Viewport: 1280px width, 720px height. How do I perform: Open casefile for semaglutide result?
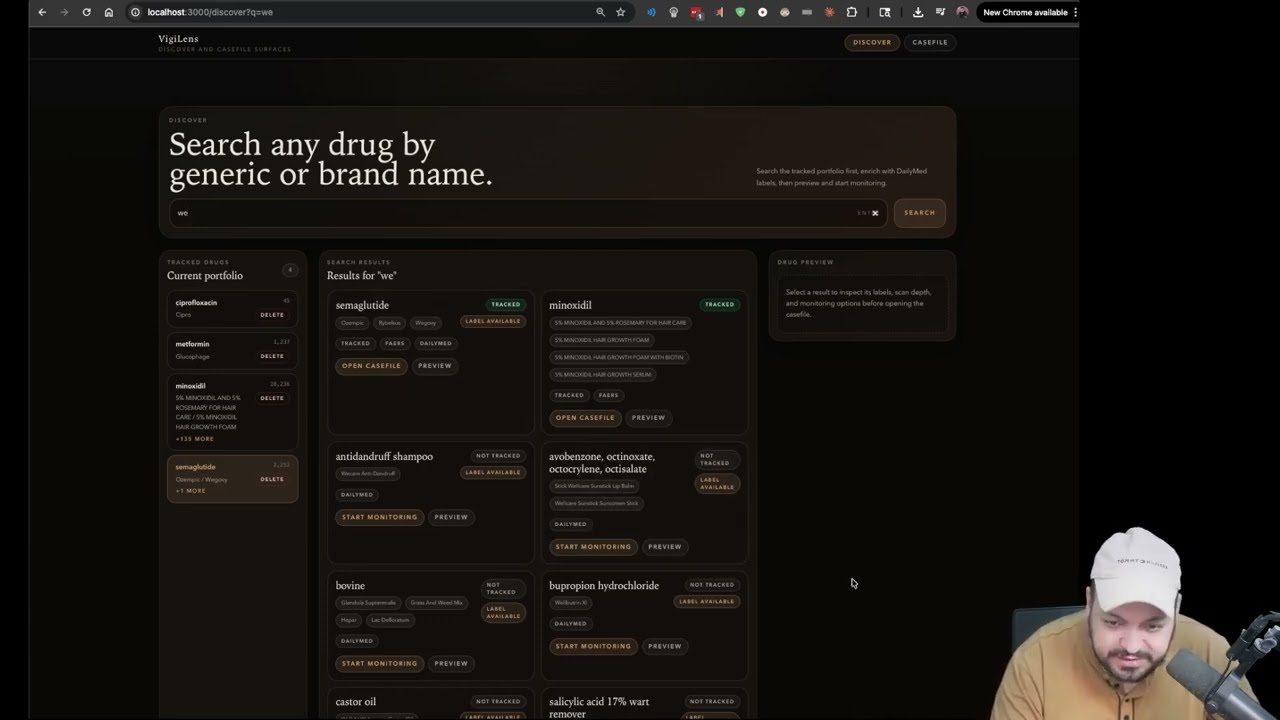[x=371, y=366]
